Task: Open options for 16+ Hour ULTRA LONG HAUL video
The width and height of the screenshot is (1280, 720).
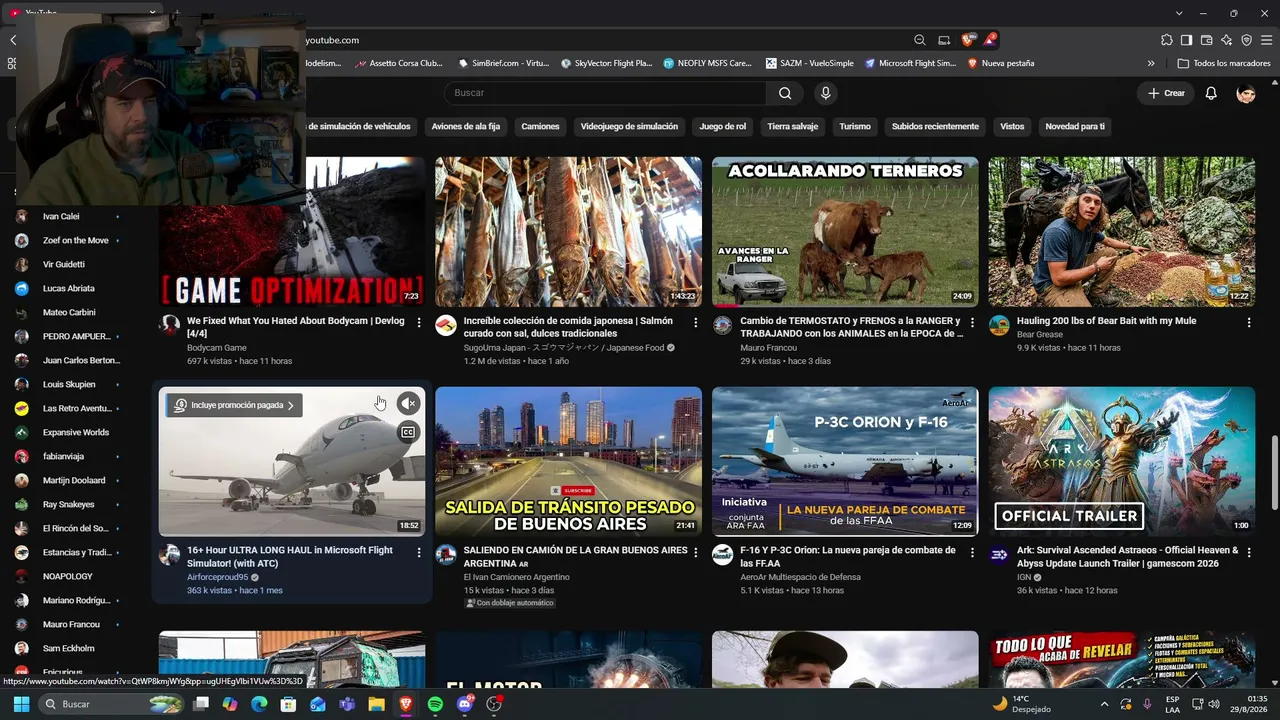Action: pyautogui.click(x=419, y=552)
